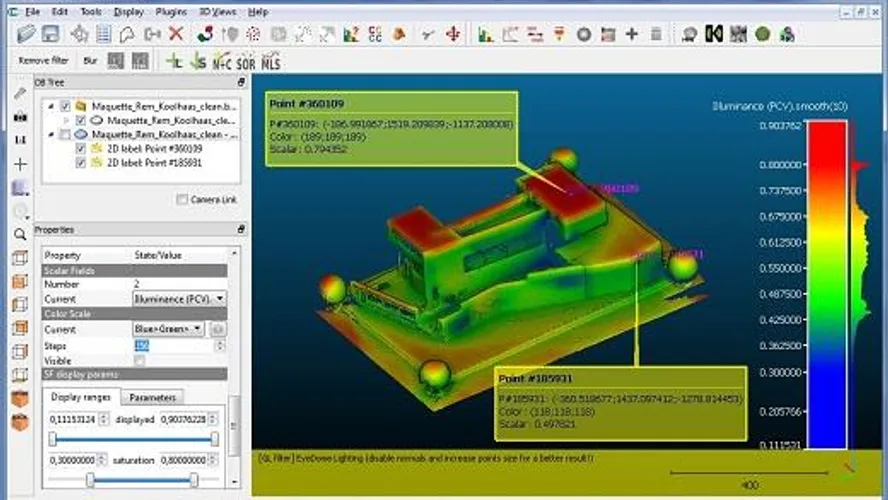Toggle the Camera Link checkbox

[x=182, y=200]
